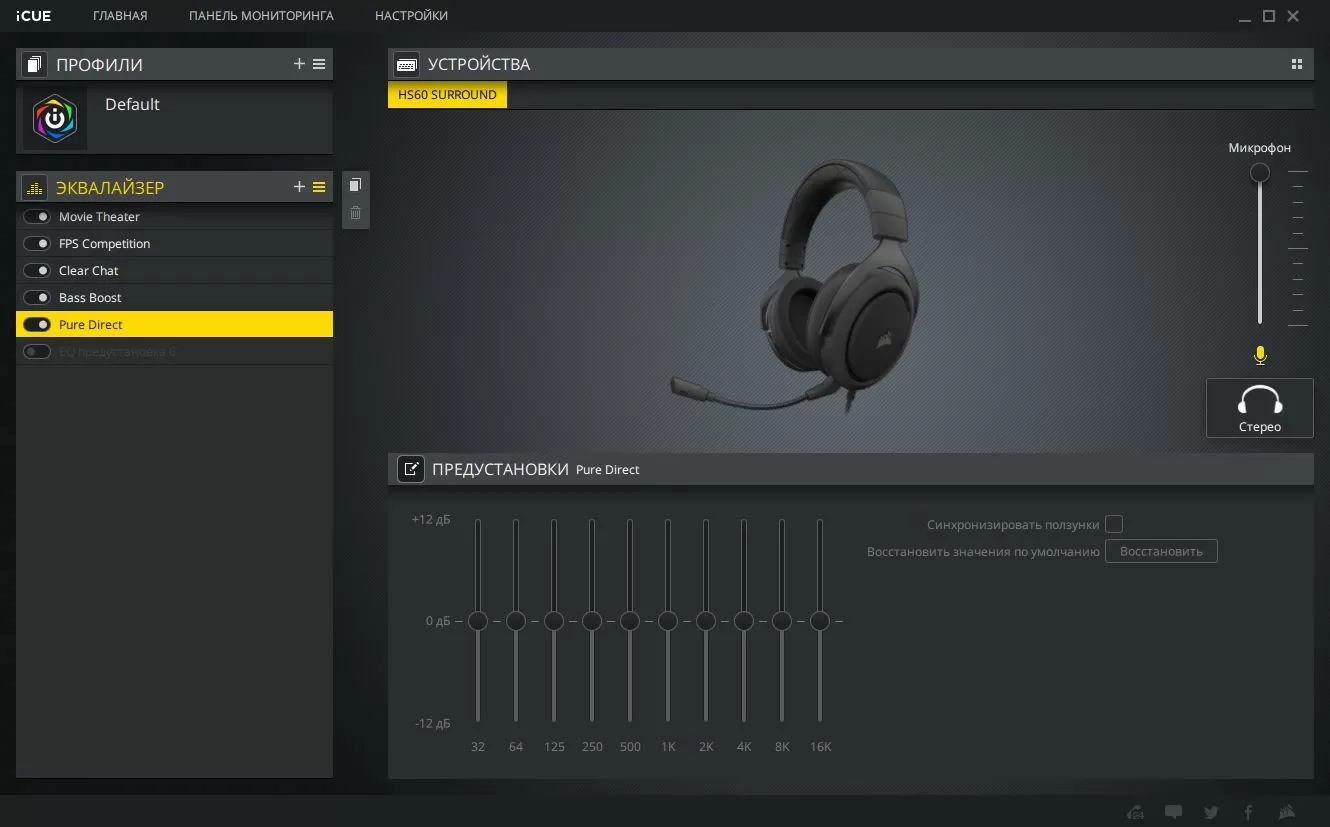This screenshot has height=827, width=1330.
Task: Click the 500 Hz equalizer slider knob
Action: 630,621
